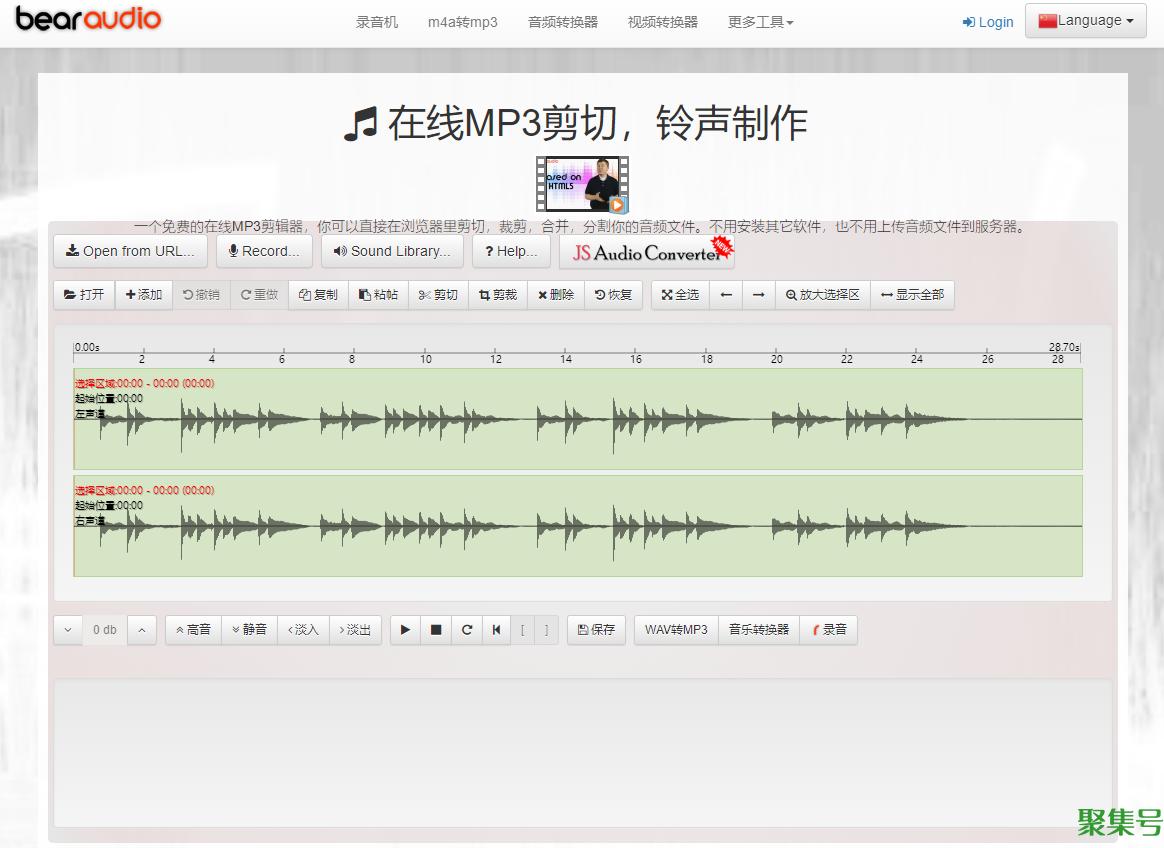1164x848 pixels.
Task: Jump to start of track
Action: coord(496,630)
